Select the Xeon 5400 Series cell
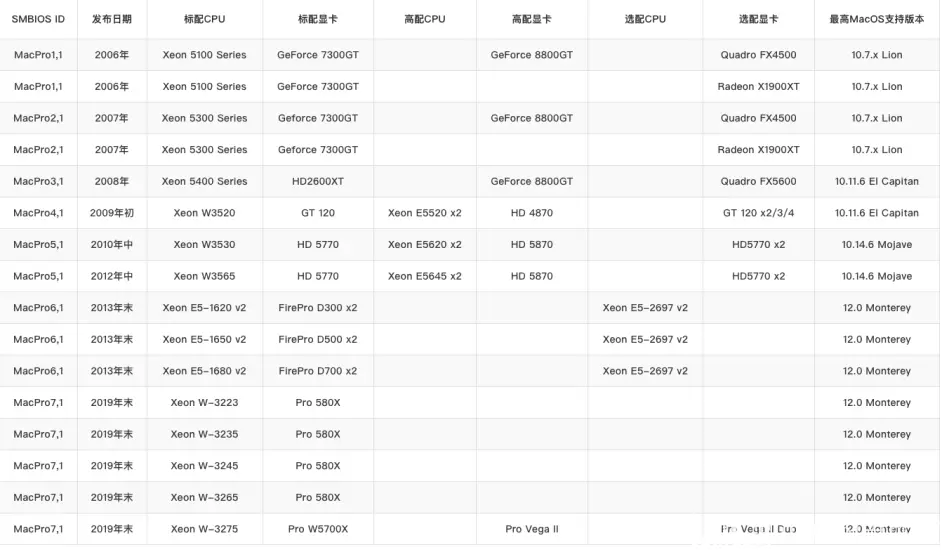The height and width of the screenshot is (550, 942). tap(204, 182)
